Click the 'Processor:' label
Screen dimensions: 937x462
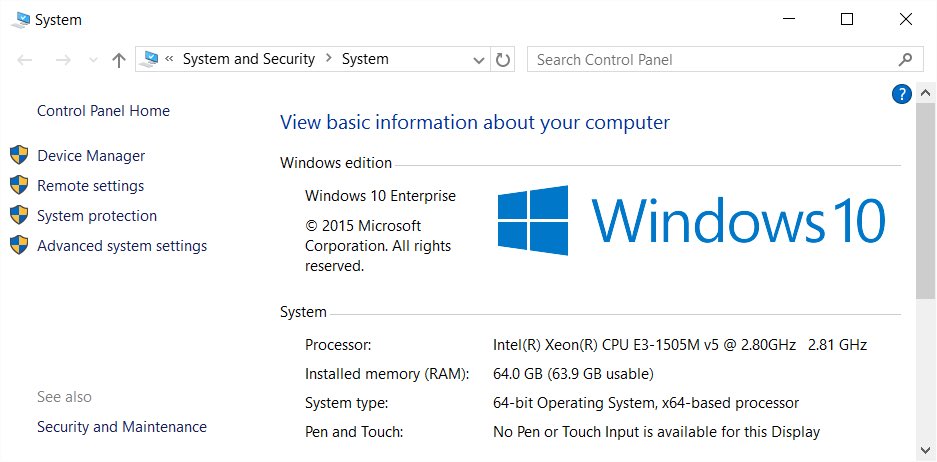click(338, 345)
